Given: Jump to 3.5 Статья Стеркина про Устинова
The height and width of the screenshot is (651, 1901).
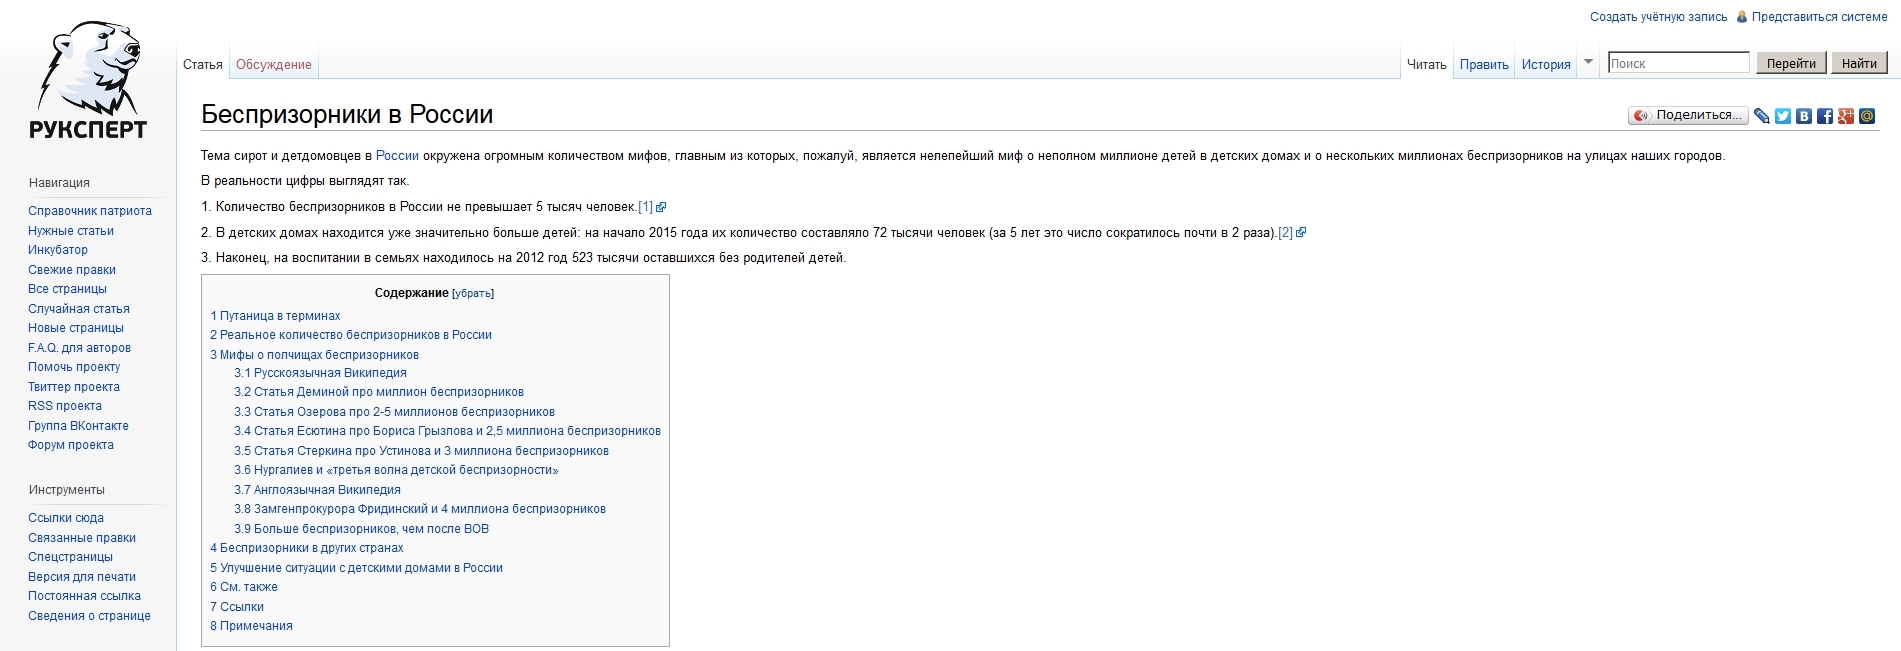Looking at the screenshot, I should click(x=421, y=451).
